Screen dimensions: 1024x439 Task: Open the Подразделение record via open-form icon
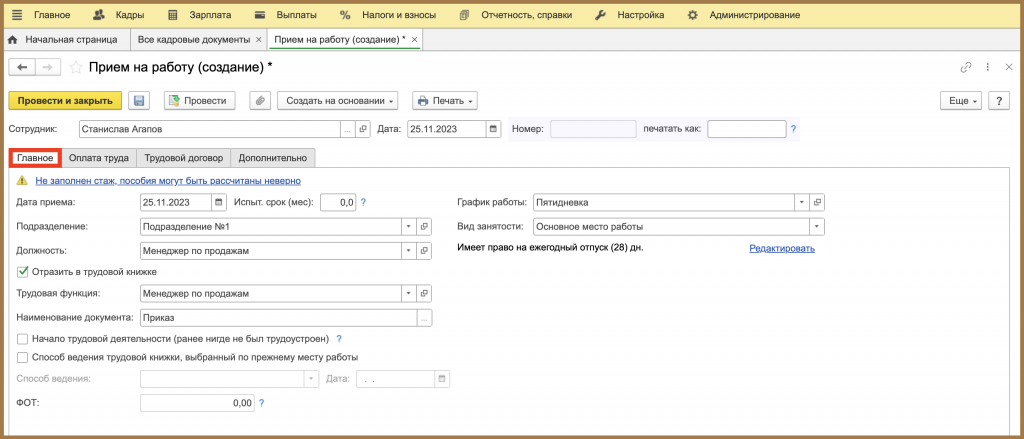point(424,227)
